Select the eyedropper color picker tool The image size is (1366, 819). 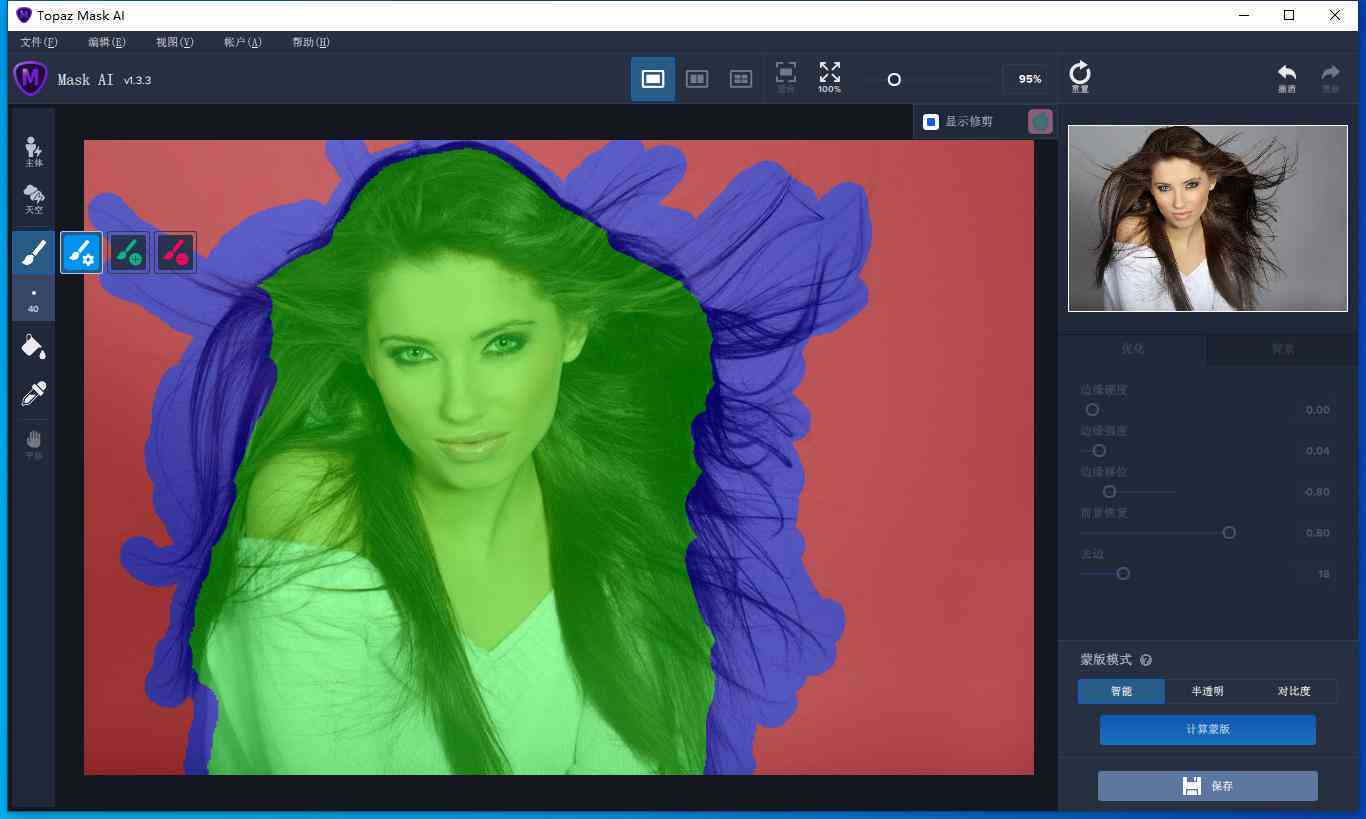[33, 393]
